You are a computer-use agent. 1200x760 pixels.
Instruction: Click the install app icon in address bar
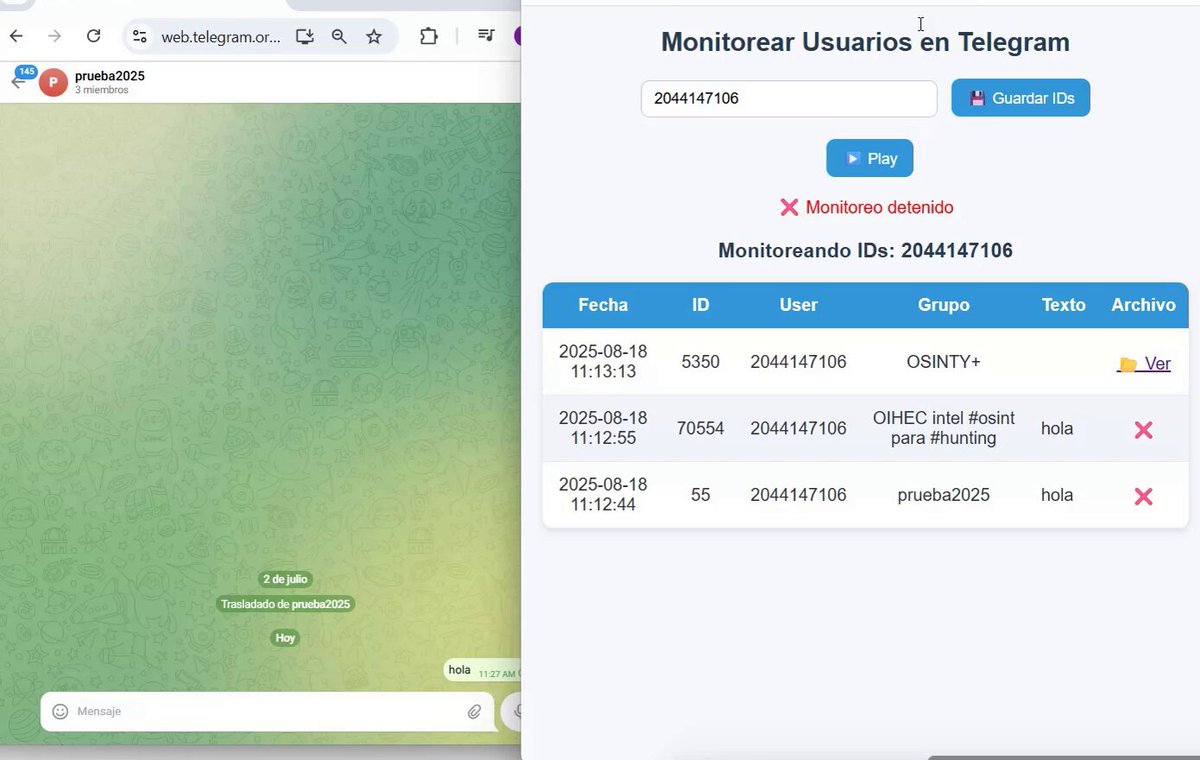[x=305, y=36]
